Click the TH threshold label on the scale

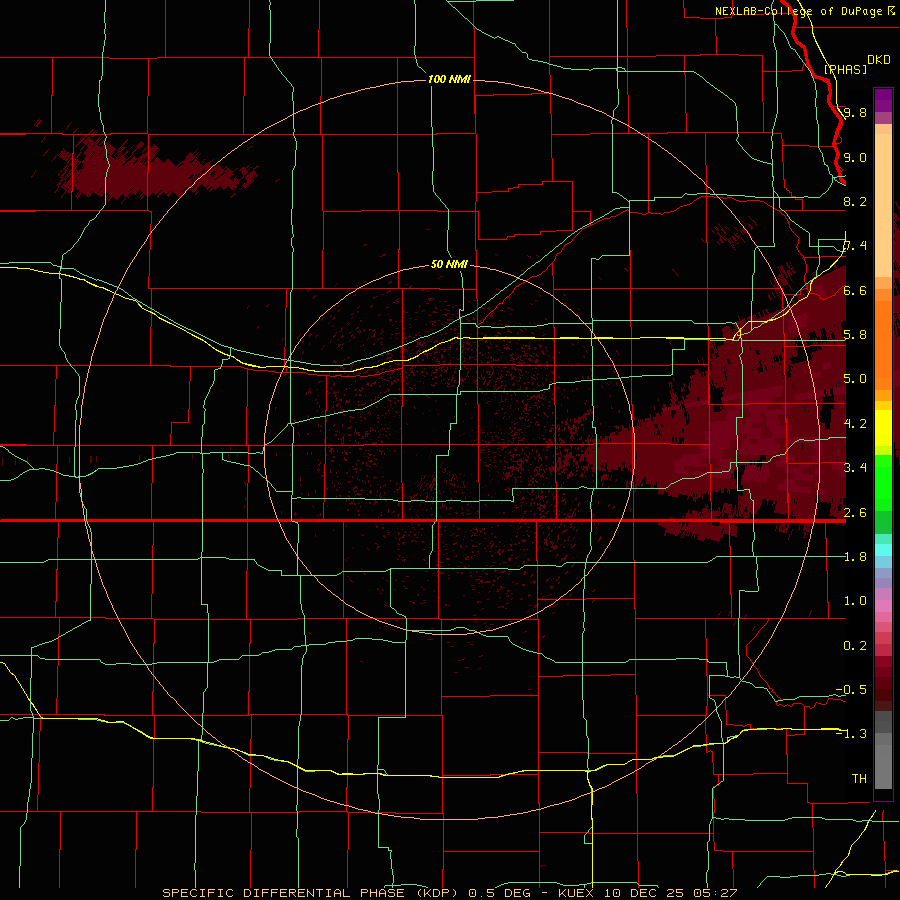(859, 778)
